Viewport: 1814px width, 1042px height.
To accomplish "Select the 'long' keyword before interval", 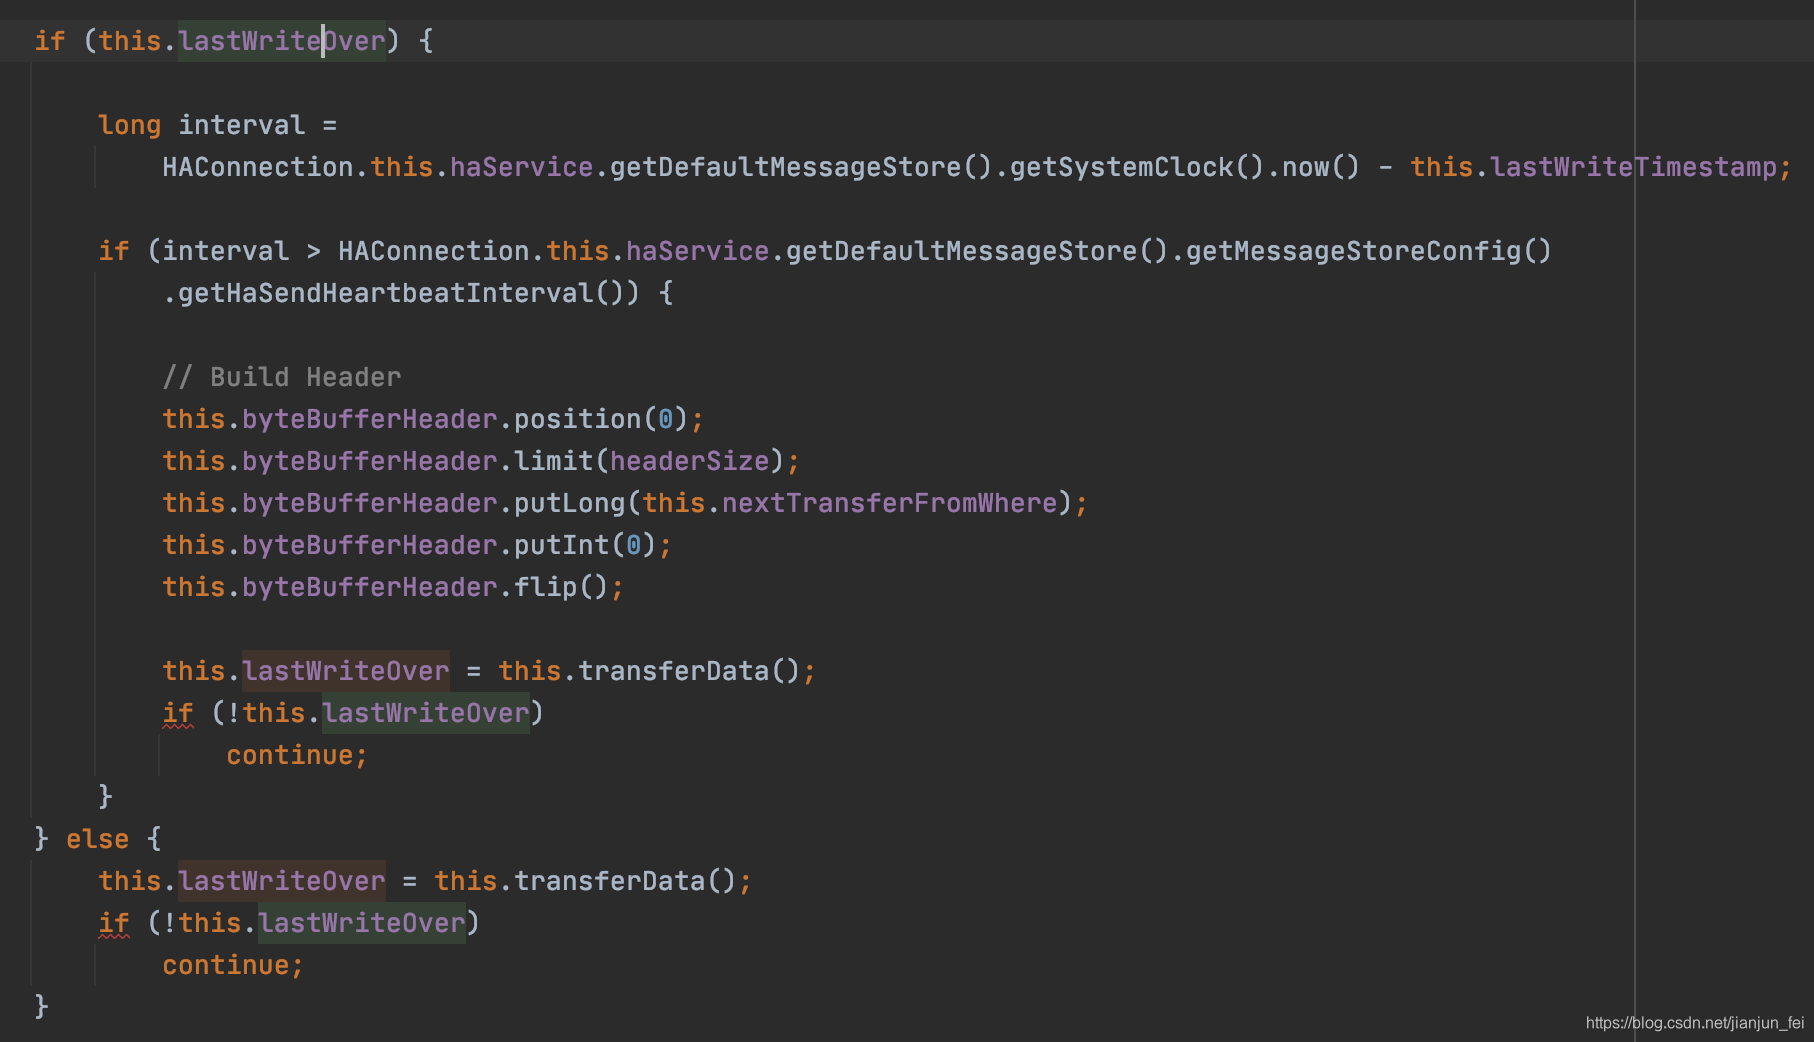I will pyautogui.click(x=130, y=125).
